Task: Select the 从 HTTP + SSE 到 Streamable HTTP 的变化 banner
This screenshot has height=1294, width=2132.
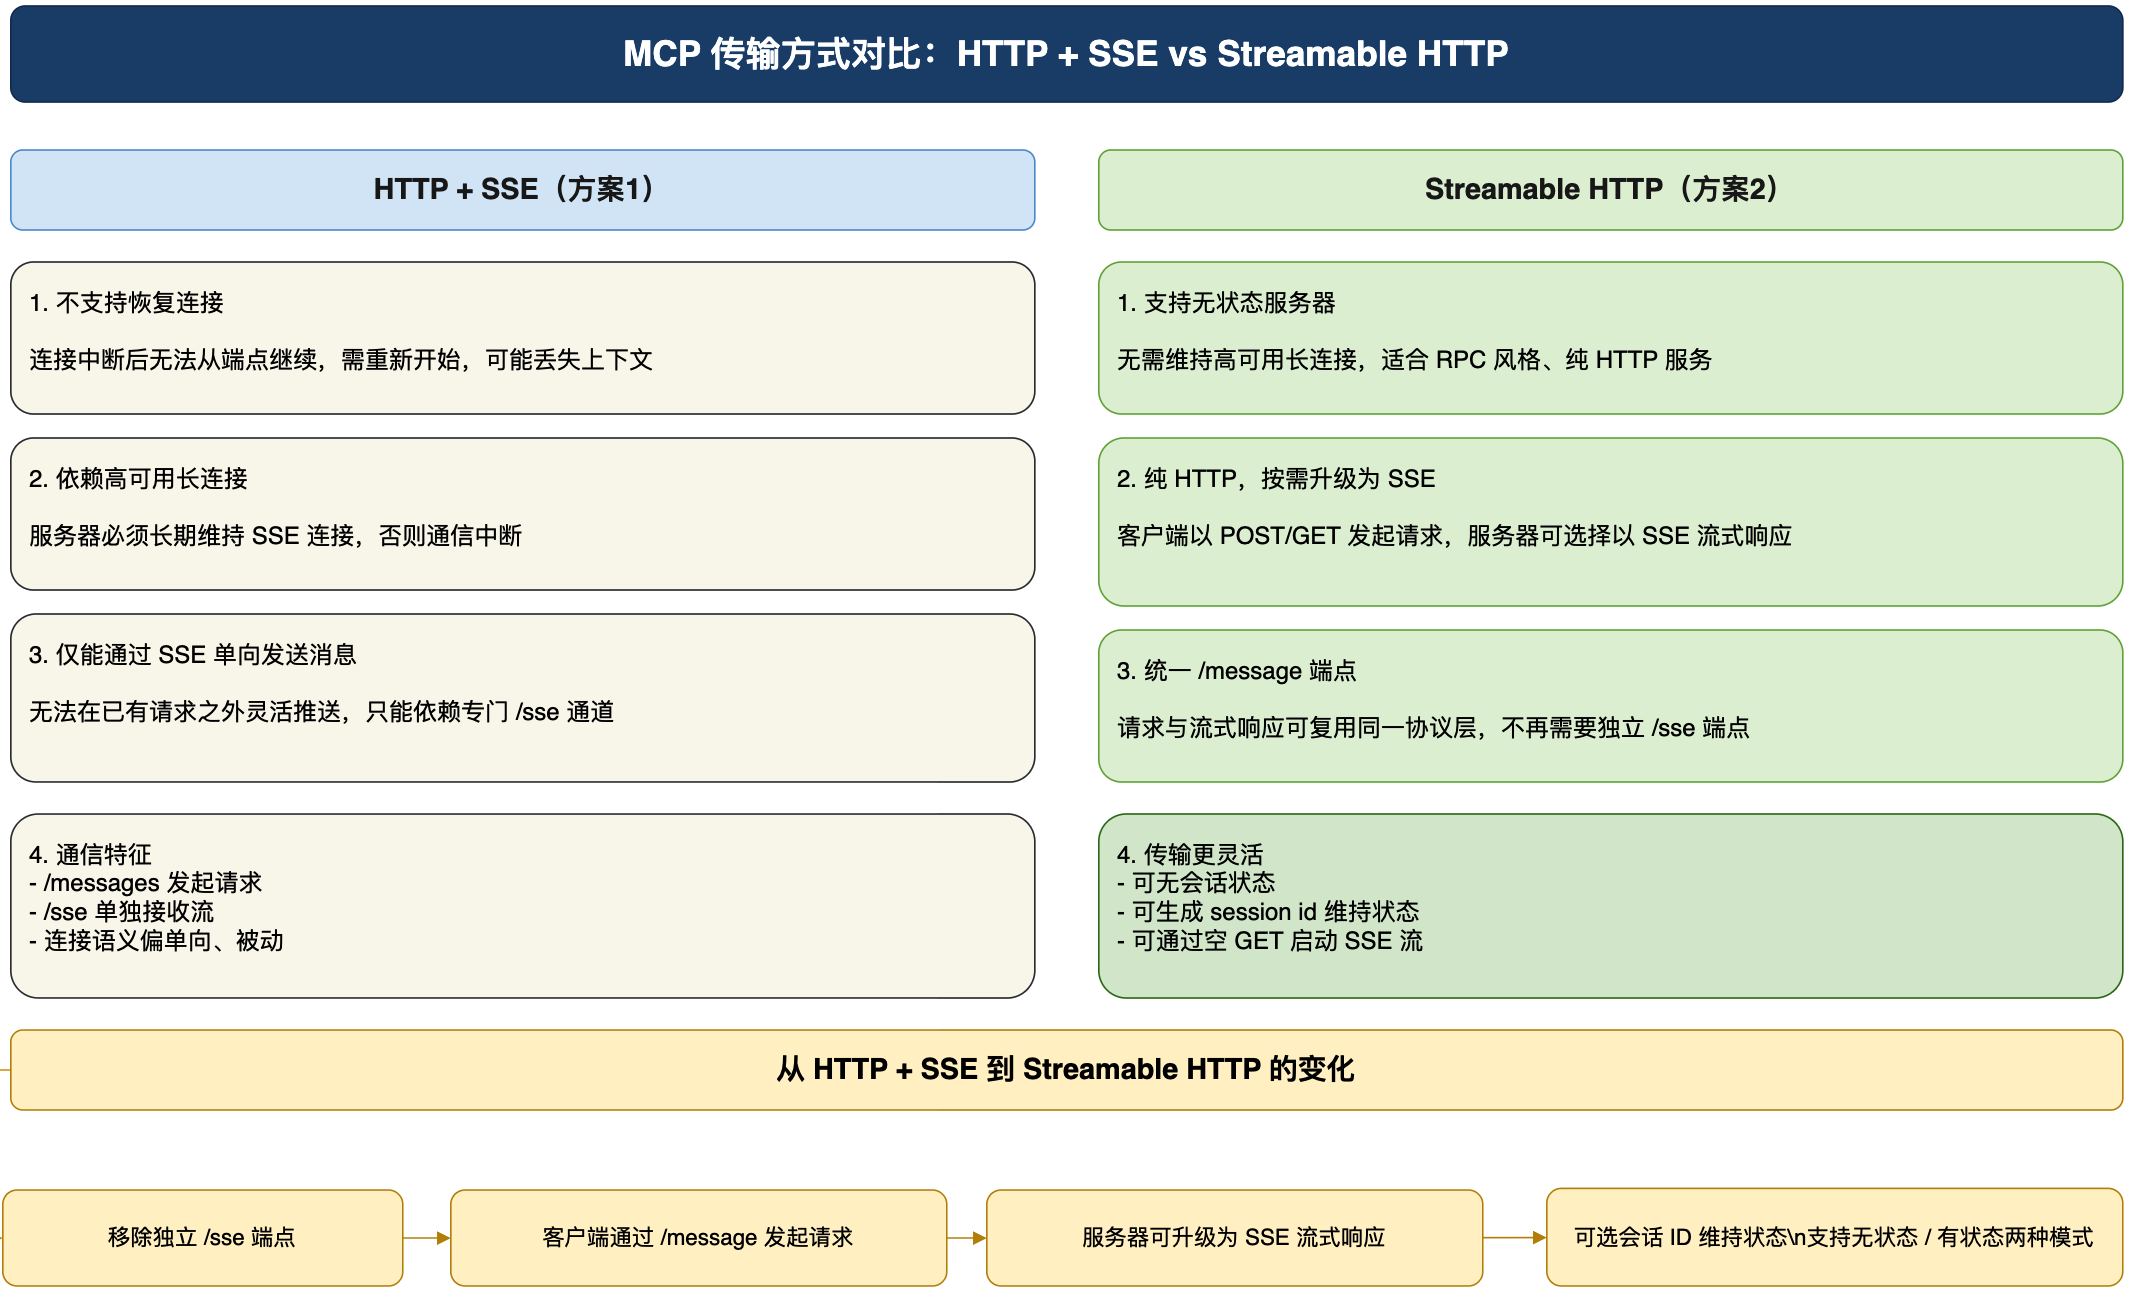Action: coord(1066,1070)
